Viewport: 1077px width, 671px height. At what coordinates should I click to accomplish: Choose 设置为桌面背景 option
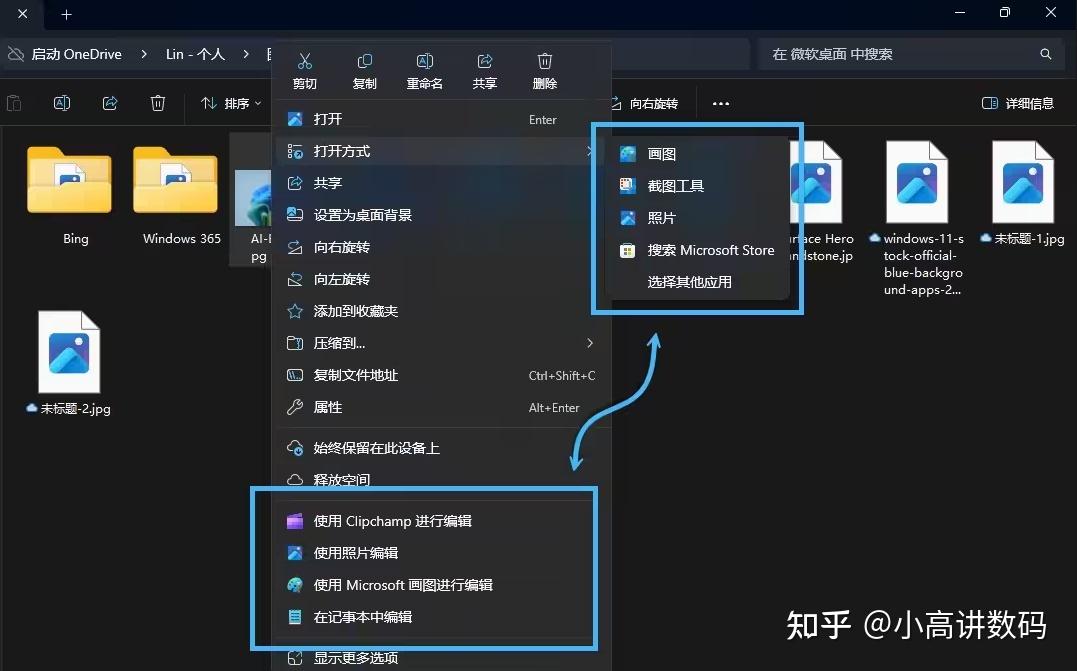point(441,215)
